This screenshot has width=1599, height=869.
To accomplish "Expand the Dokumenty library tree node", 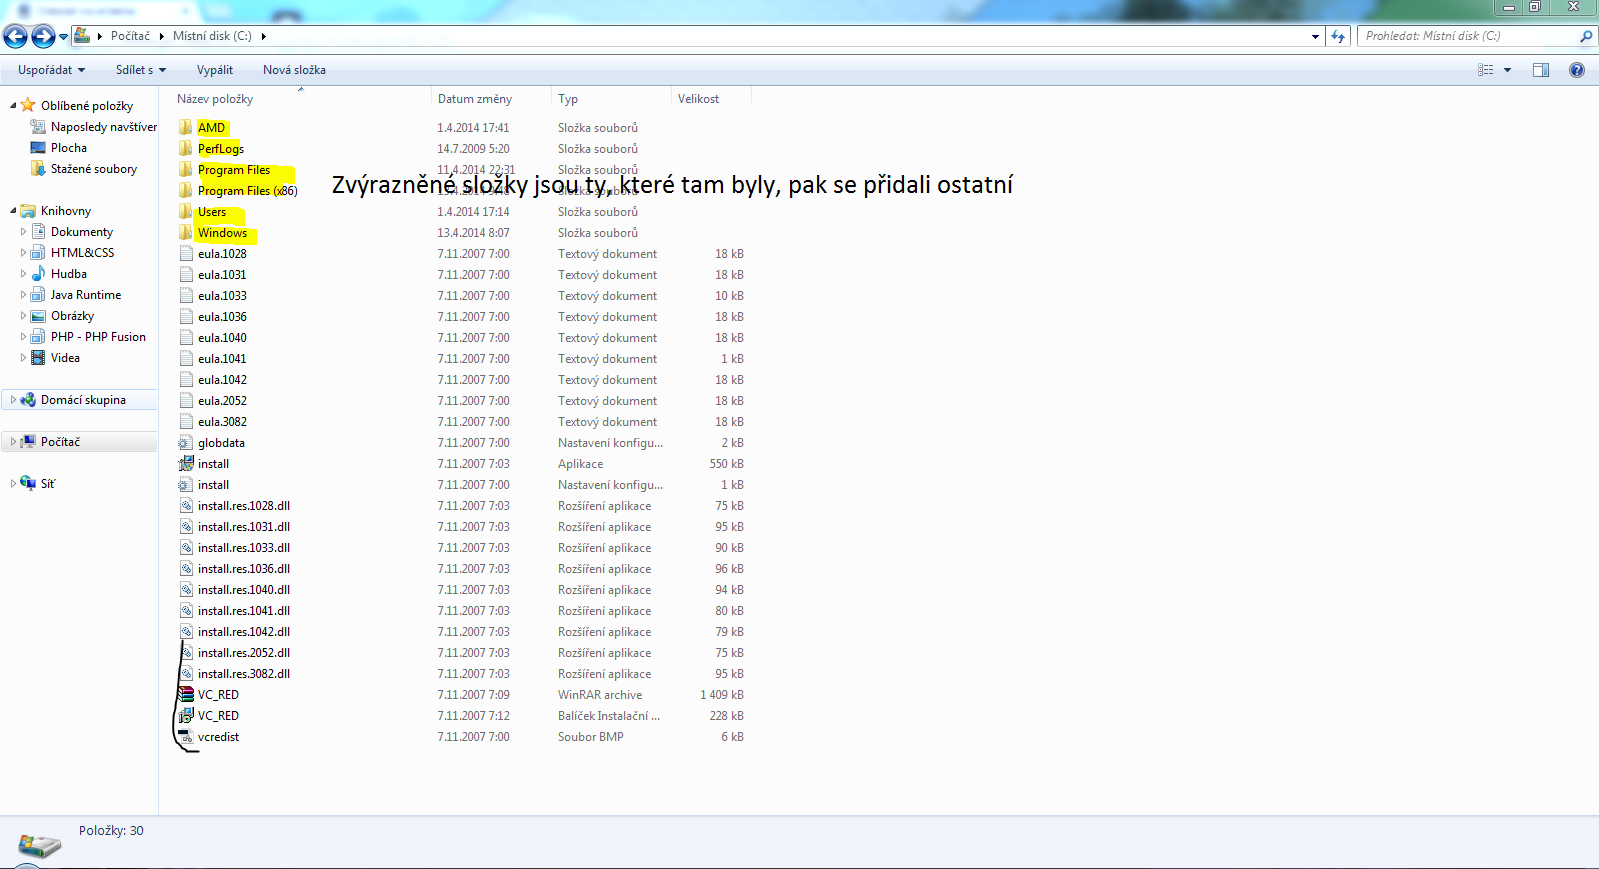I will tap(24, 232).
